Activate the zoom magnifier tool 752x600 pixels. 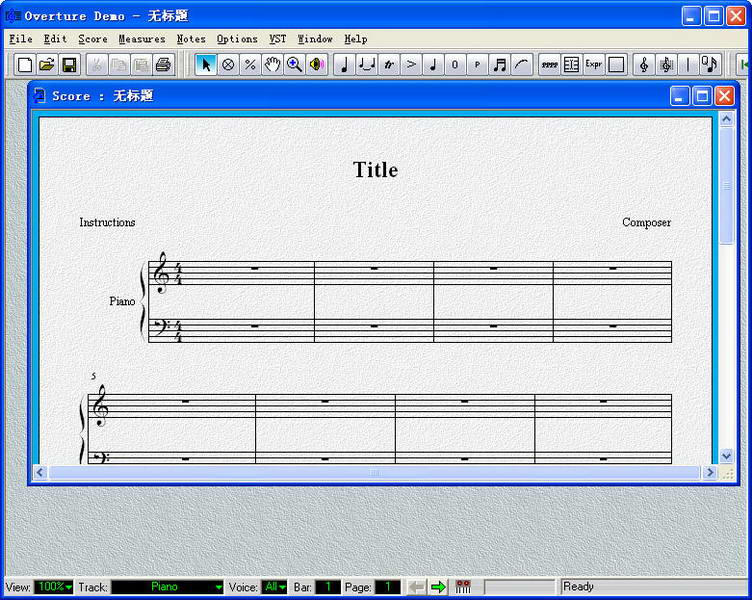(294, 65)
